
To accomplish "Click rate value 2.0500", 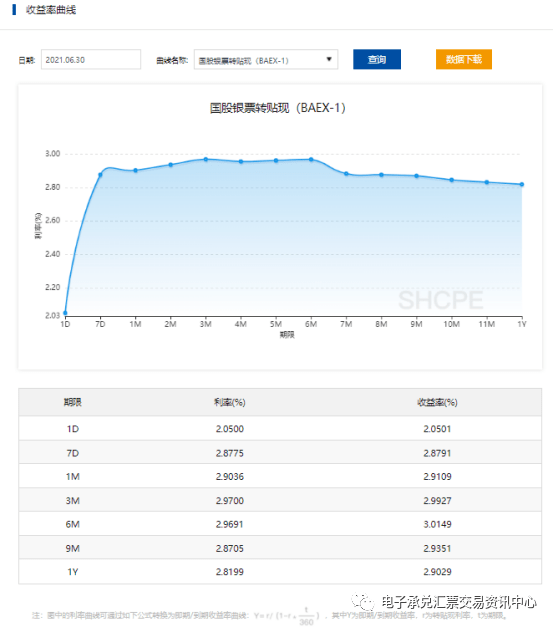I will coord(230,429).
